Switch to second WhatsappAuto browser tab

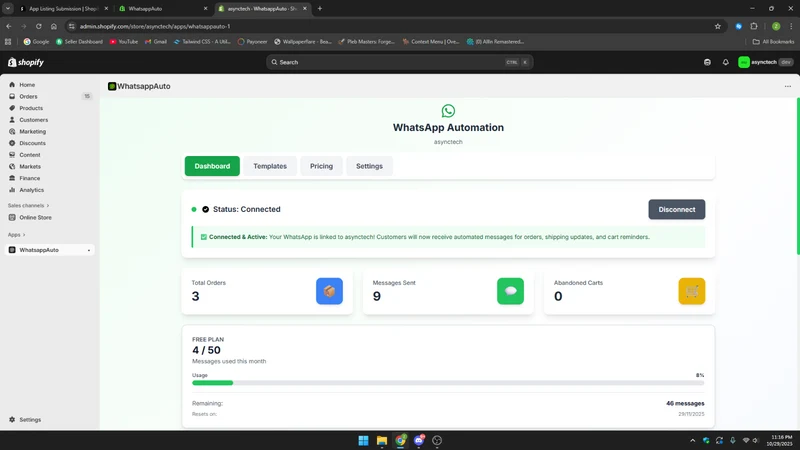[162, 9]
